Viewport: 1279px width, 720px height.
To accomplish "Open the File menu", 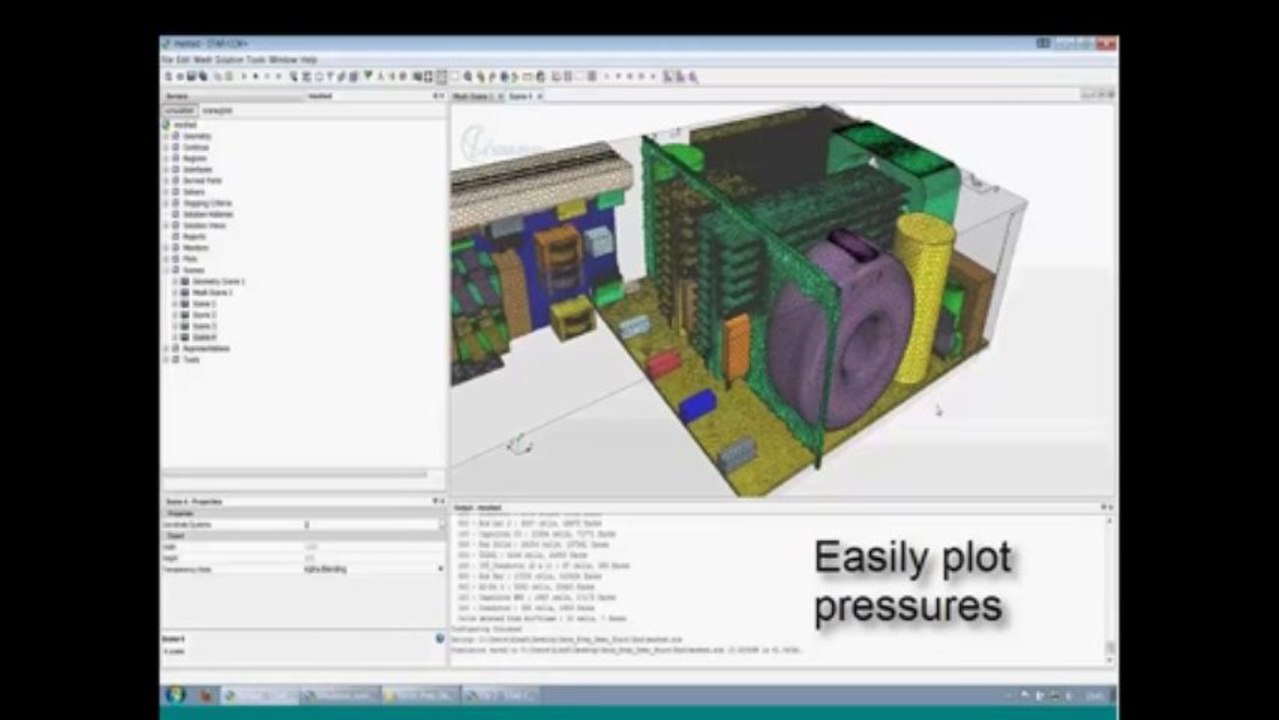I will [x=167, y=60].
